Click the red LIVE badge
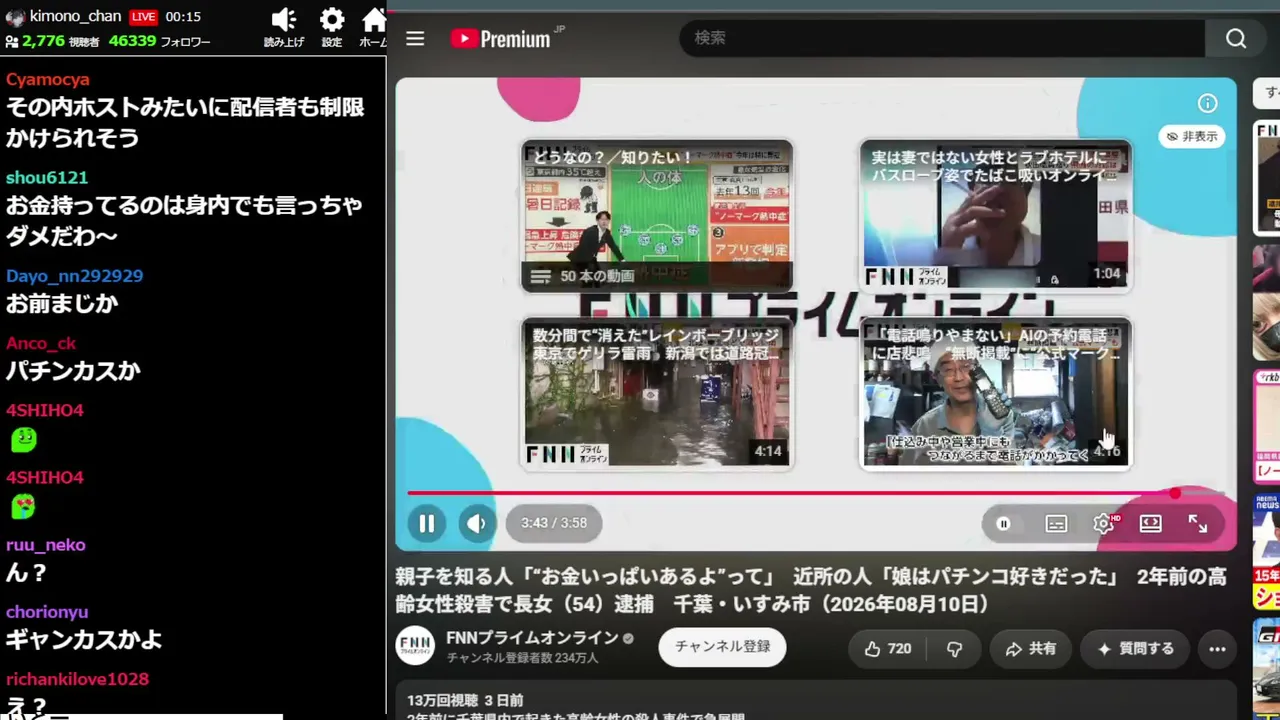Screen dimensions: 1280x720 tap(143, 17)
